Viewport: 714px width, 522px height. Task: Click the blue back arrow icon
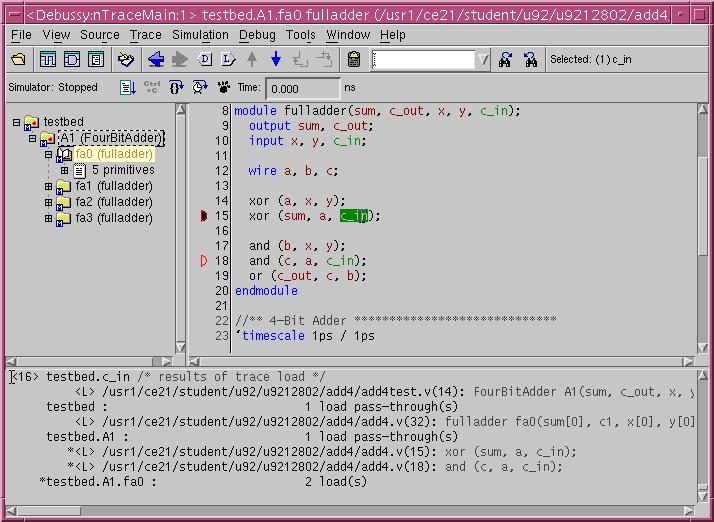(155, 60)
